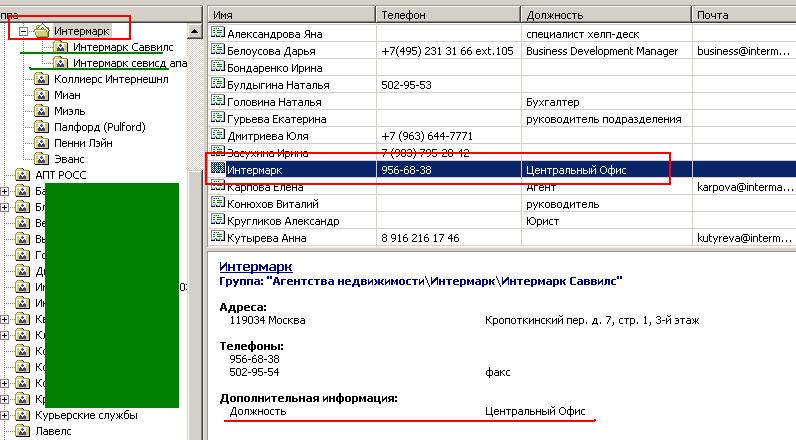Sort contacts by the Должность column
Viewport: 796px width, 440px height.
(x=606, y=15)
